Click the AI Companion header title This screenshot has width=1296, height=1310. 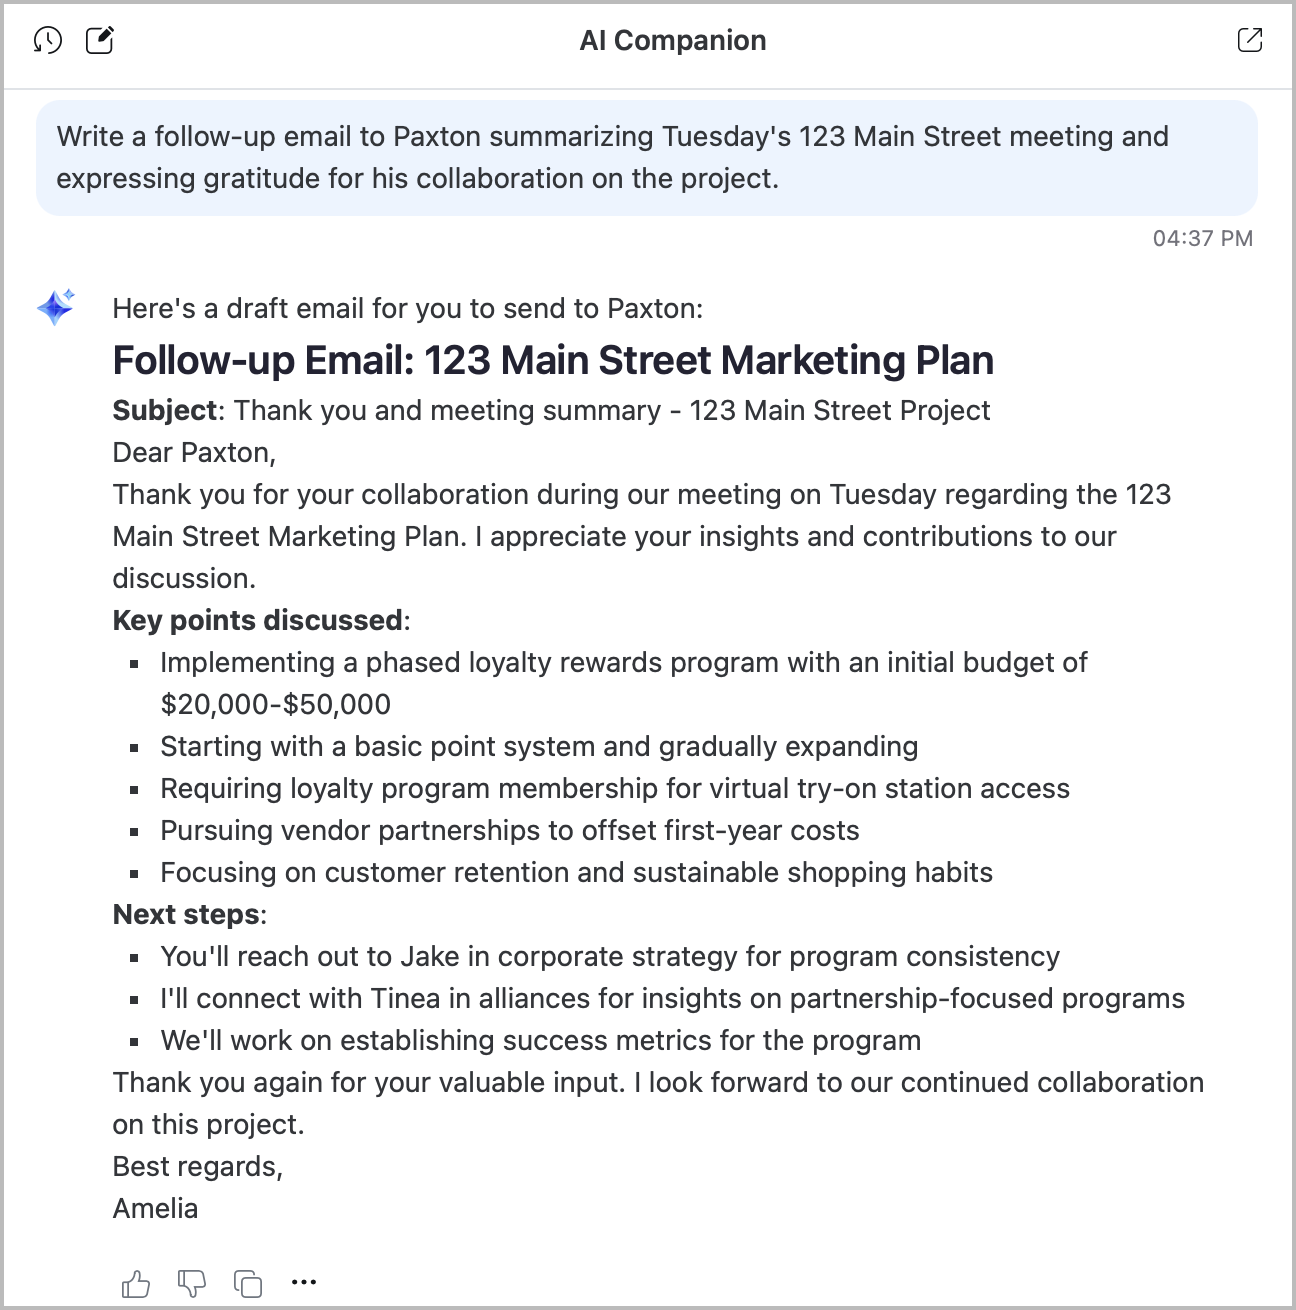pos(672,40)
